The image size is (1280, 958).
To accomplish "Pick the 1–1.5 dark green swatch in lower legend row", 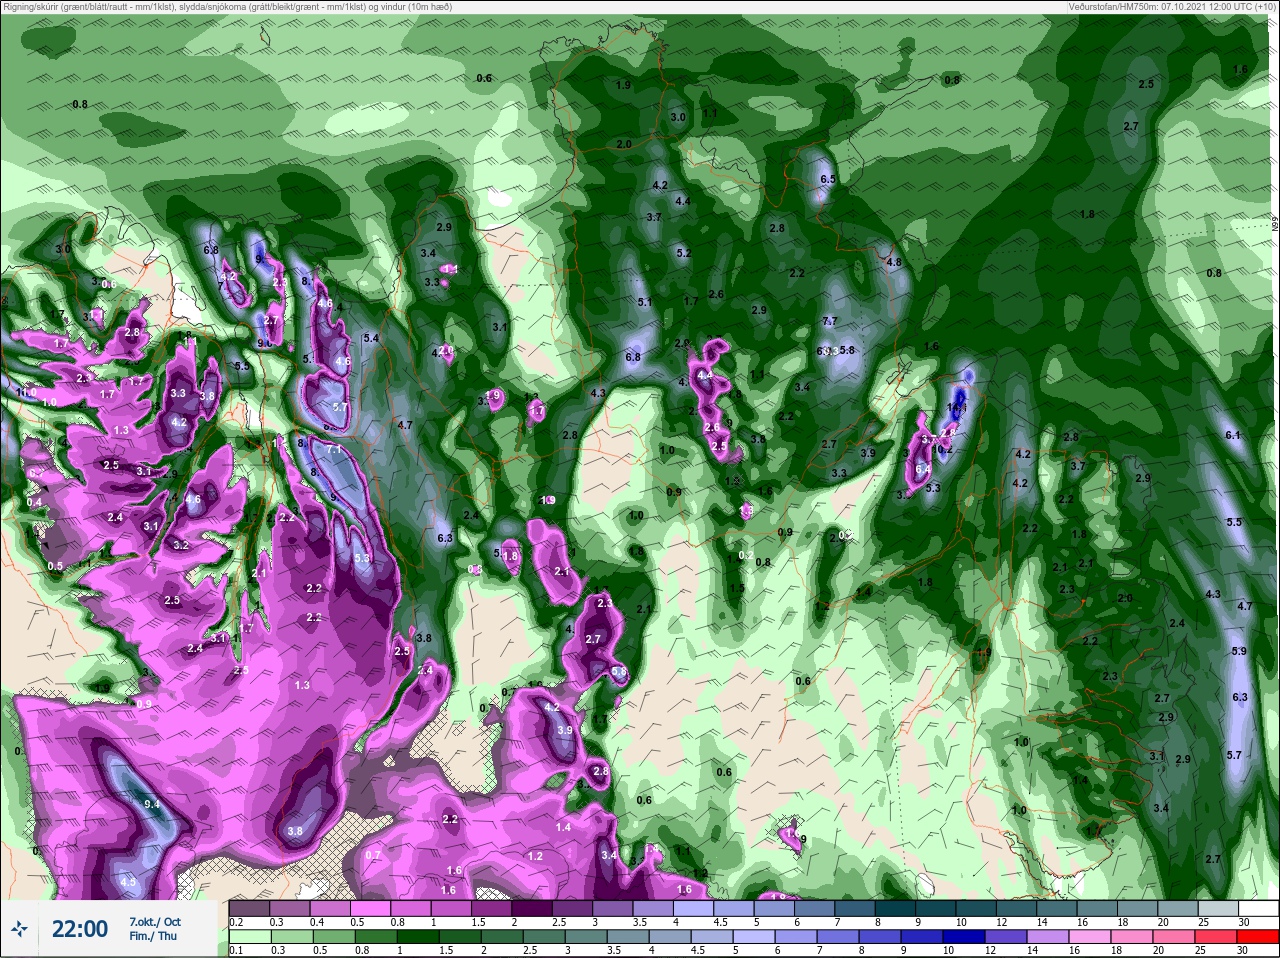I will [418, 937].
